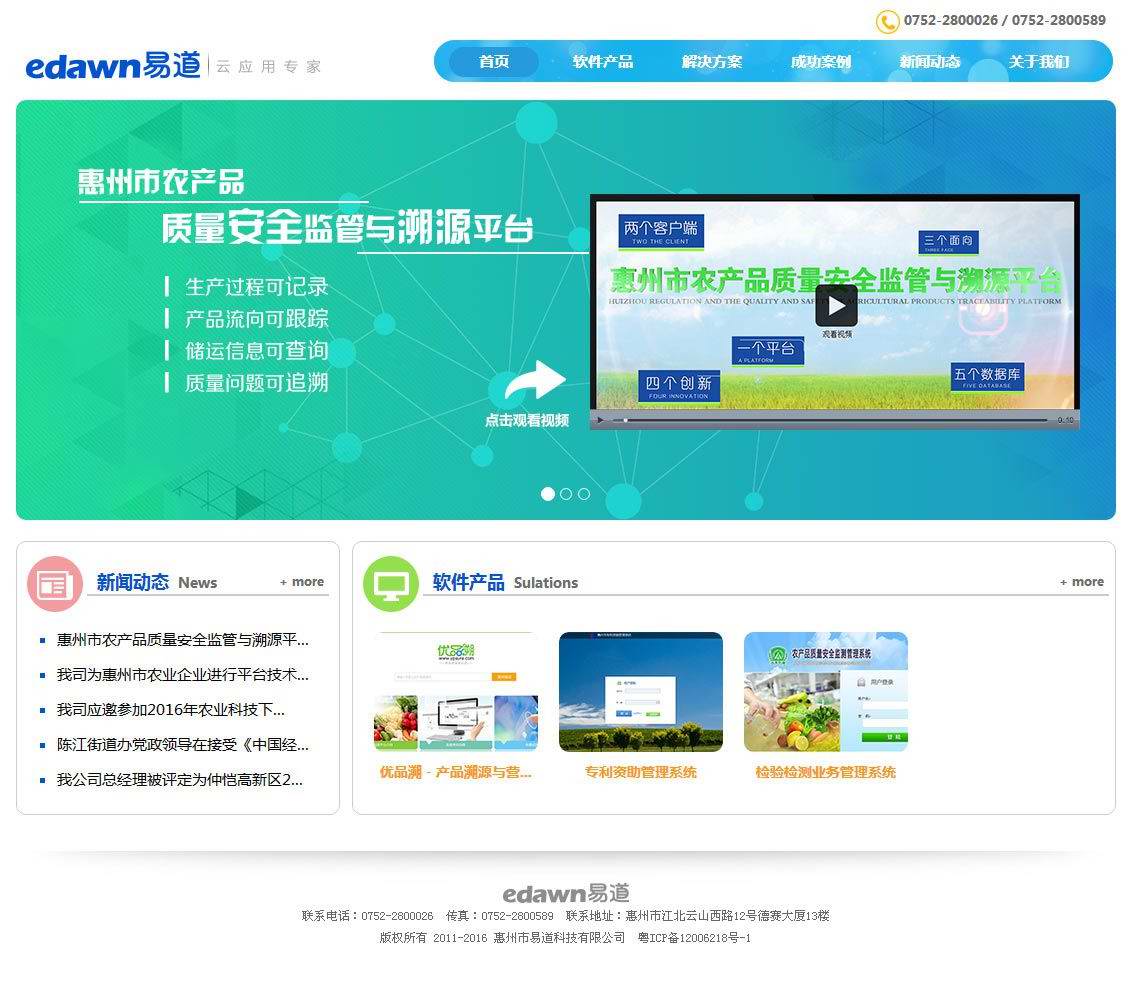1132x983 pixels.
Task: Open 新闻动态 in the nav bar
Action: click(930, 61)
